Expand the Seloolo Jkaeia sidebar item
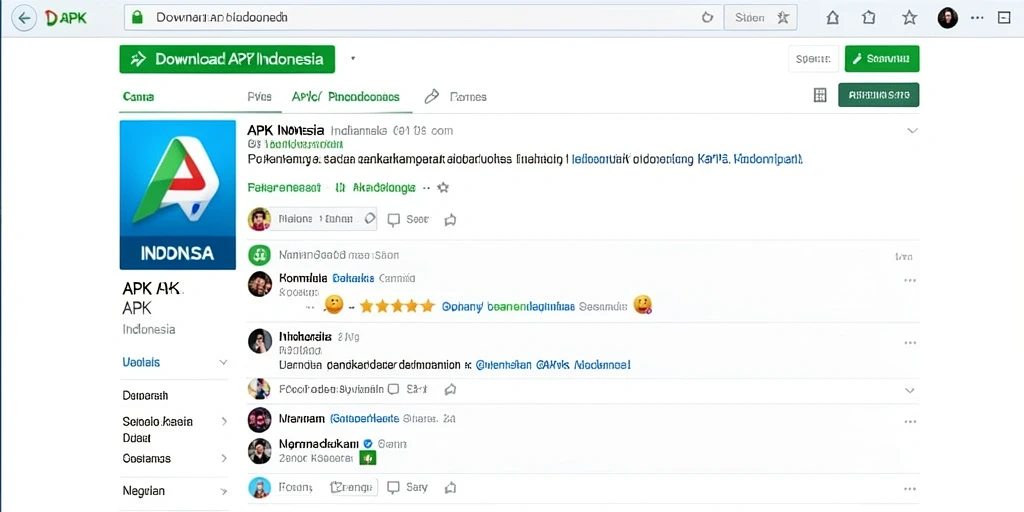The height and width of the screenshot is (512, 1024). [224, 421]
